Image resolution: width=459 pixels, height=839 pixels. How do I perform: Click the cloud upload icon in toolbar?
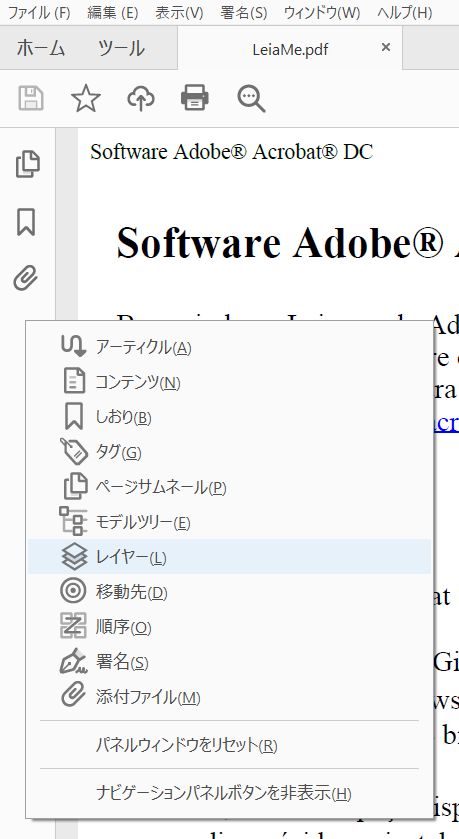coord(141,99)
